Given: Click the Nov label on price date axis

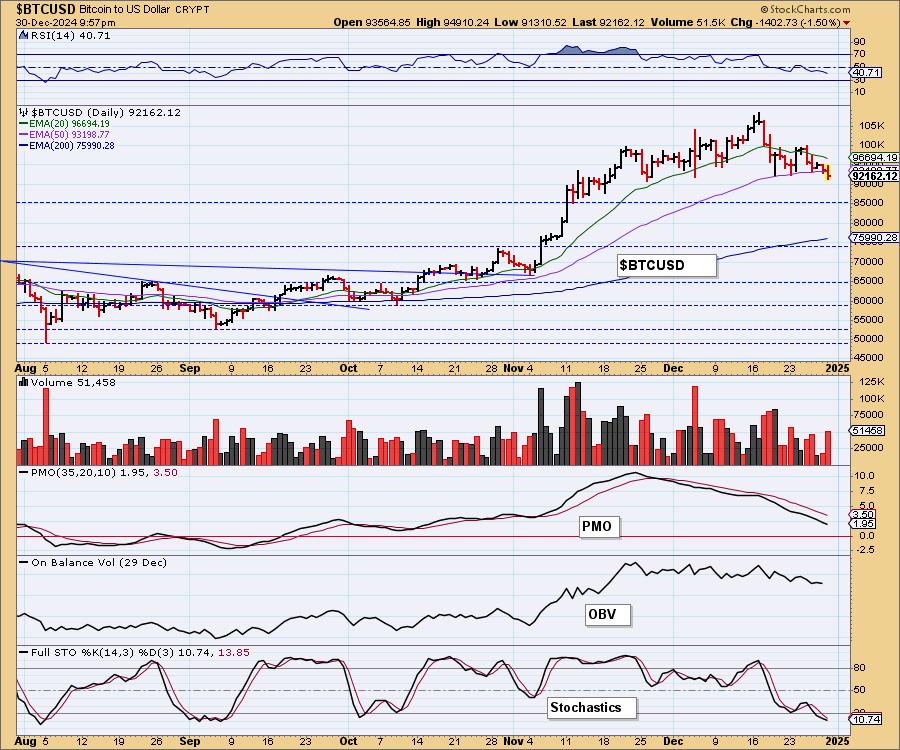Looking at the screenshot, I should click(513, 368).
